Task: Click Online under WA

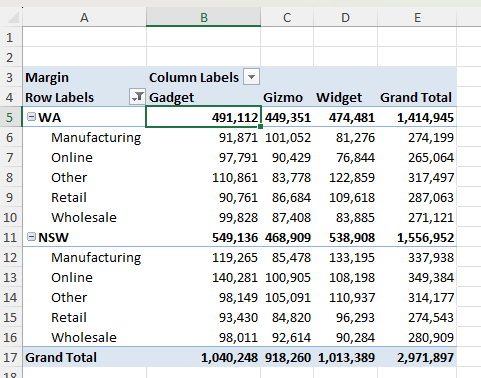Action: [72, 157]
